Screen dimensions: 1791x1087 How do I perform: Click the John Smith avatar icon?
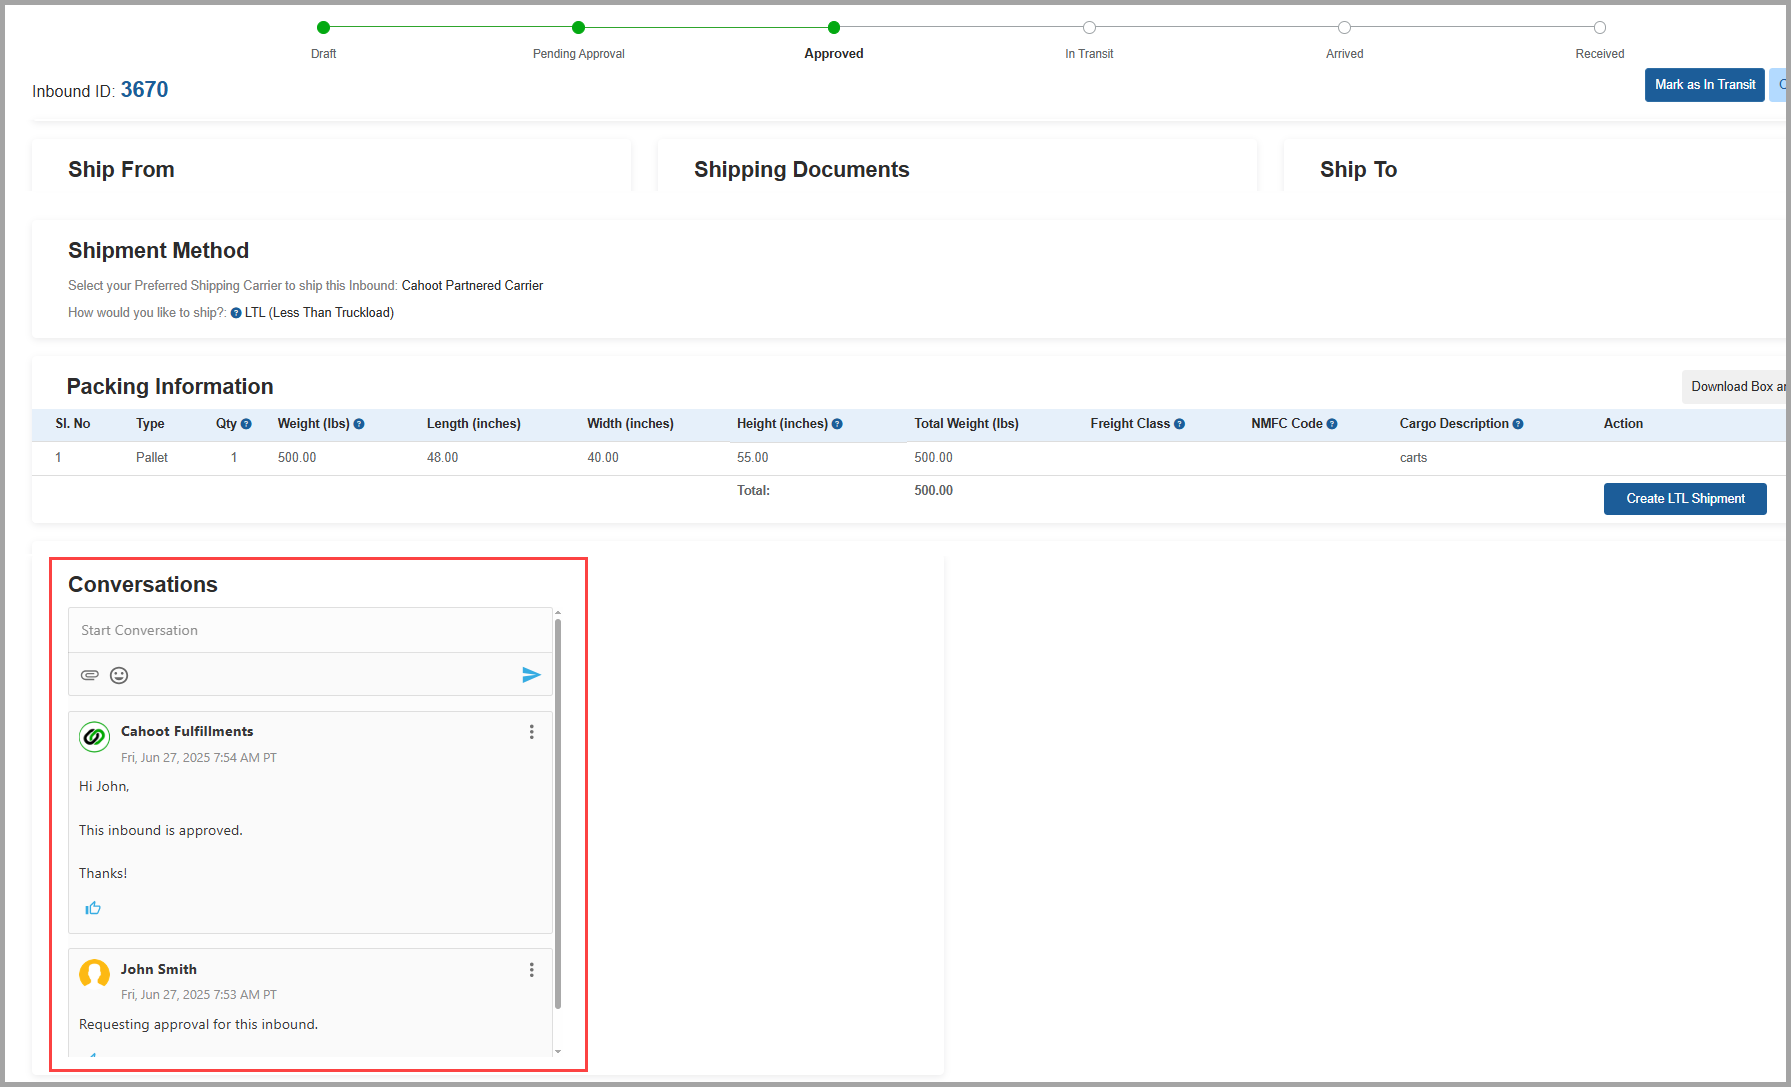click(x=95, y=973)
